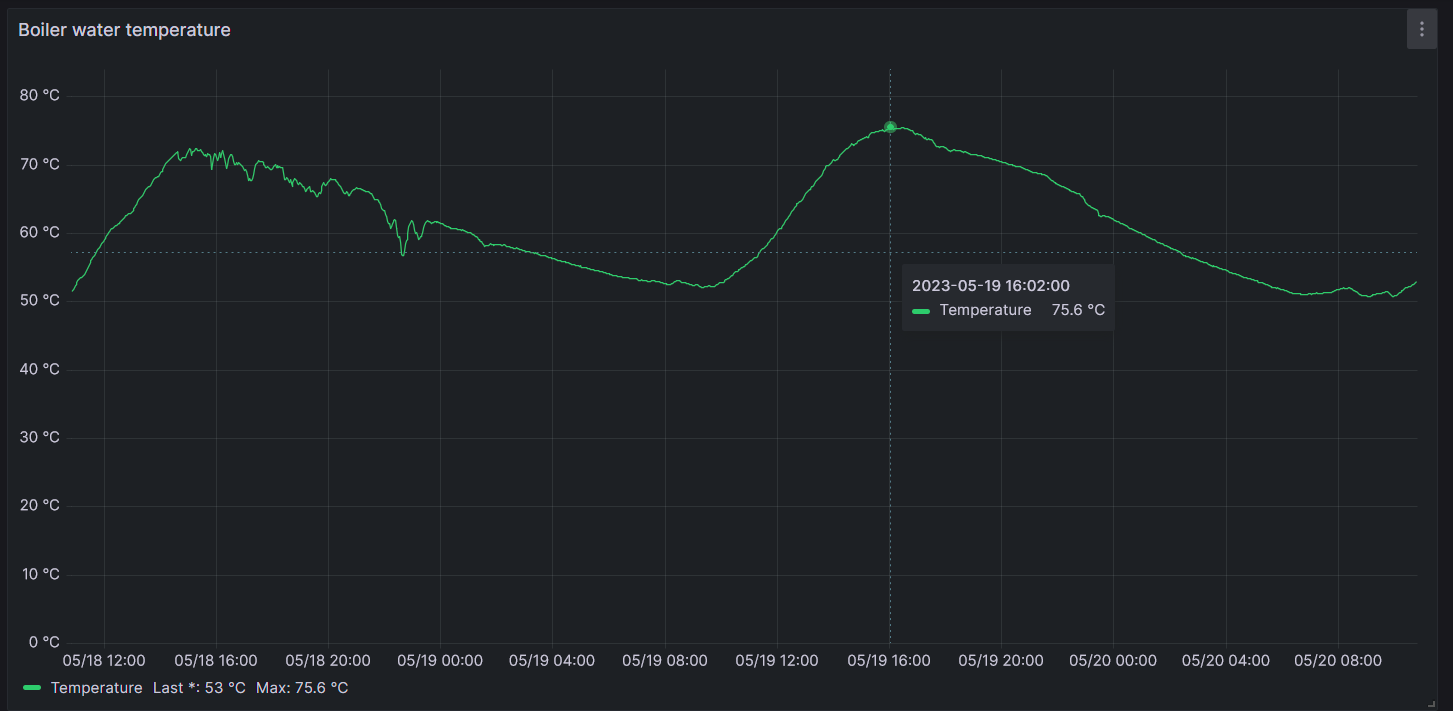Click the Boiler water temperature panel title

pos(124,30)
